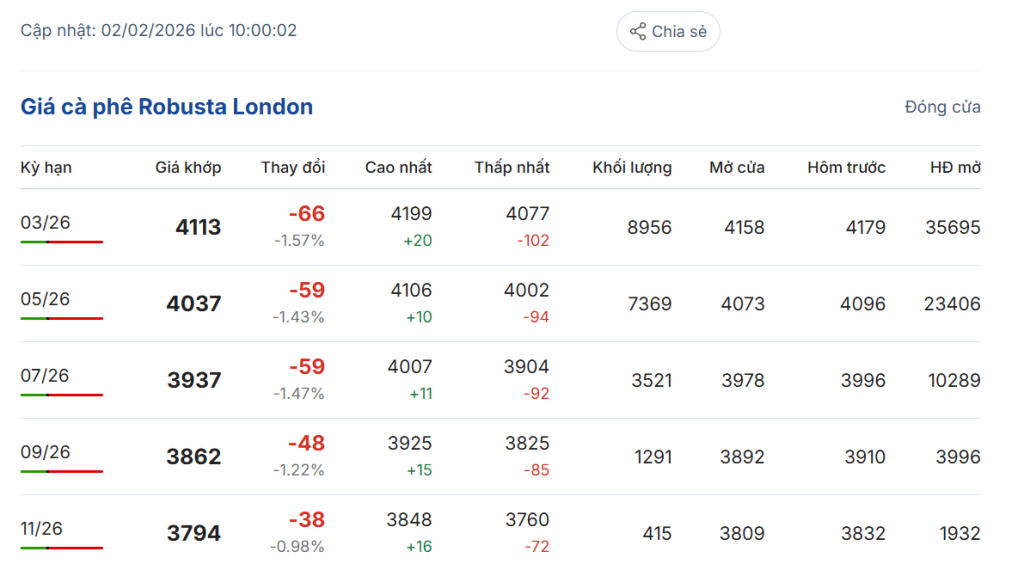Click the 07/26 contract term
Image resolution: width=1024 pixels, height=570 pixels.
45,376
